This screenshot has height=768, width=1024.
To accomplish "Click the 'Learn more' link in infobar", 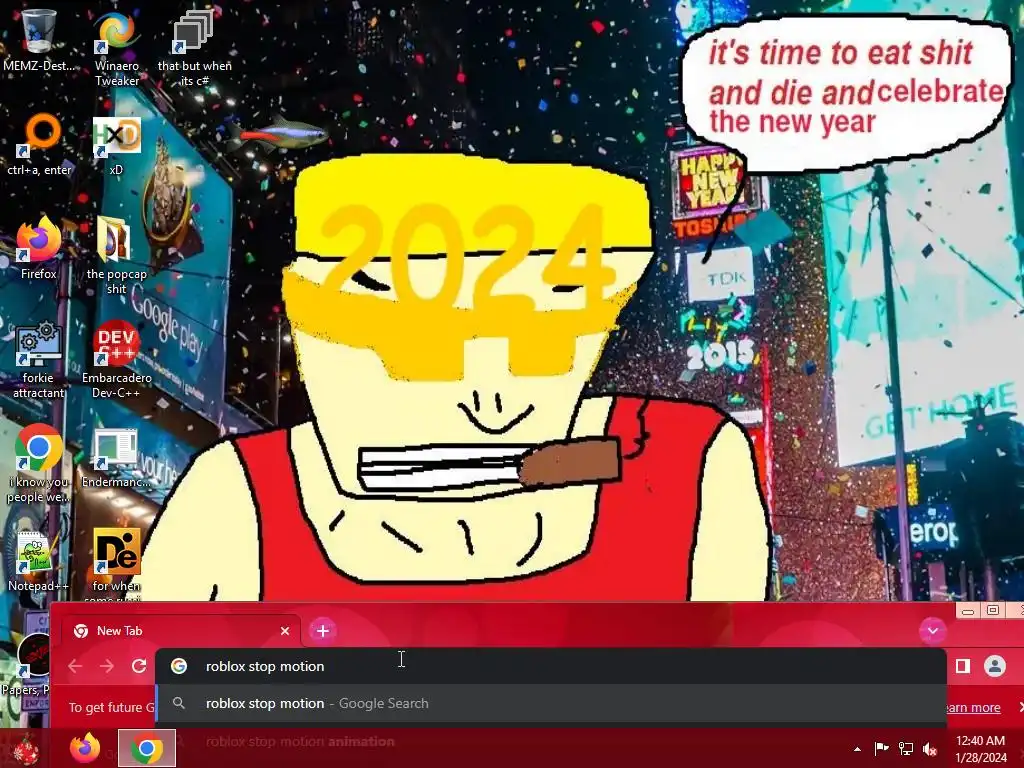I will point(973,707).
